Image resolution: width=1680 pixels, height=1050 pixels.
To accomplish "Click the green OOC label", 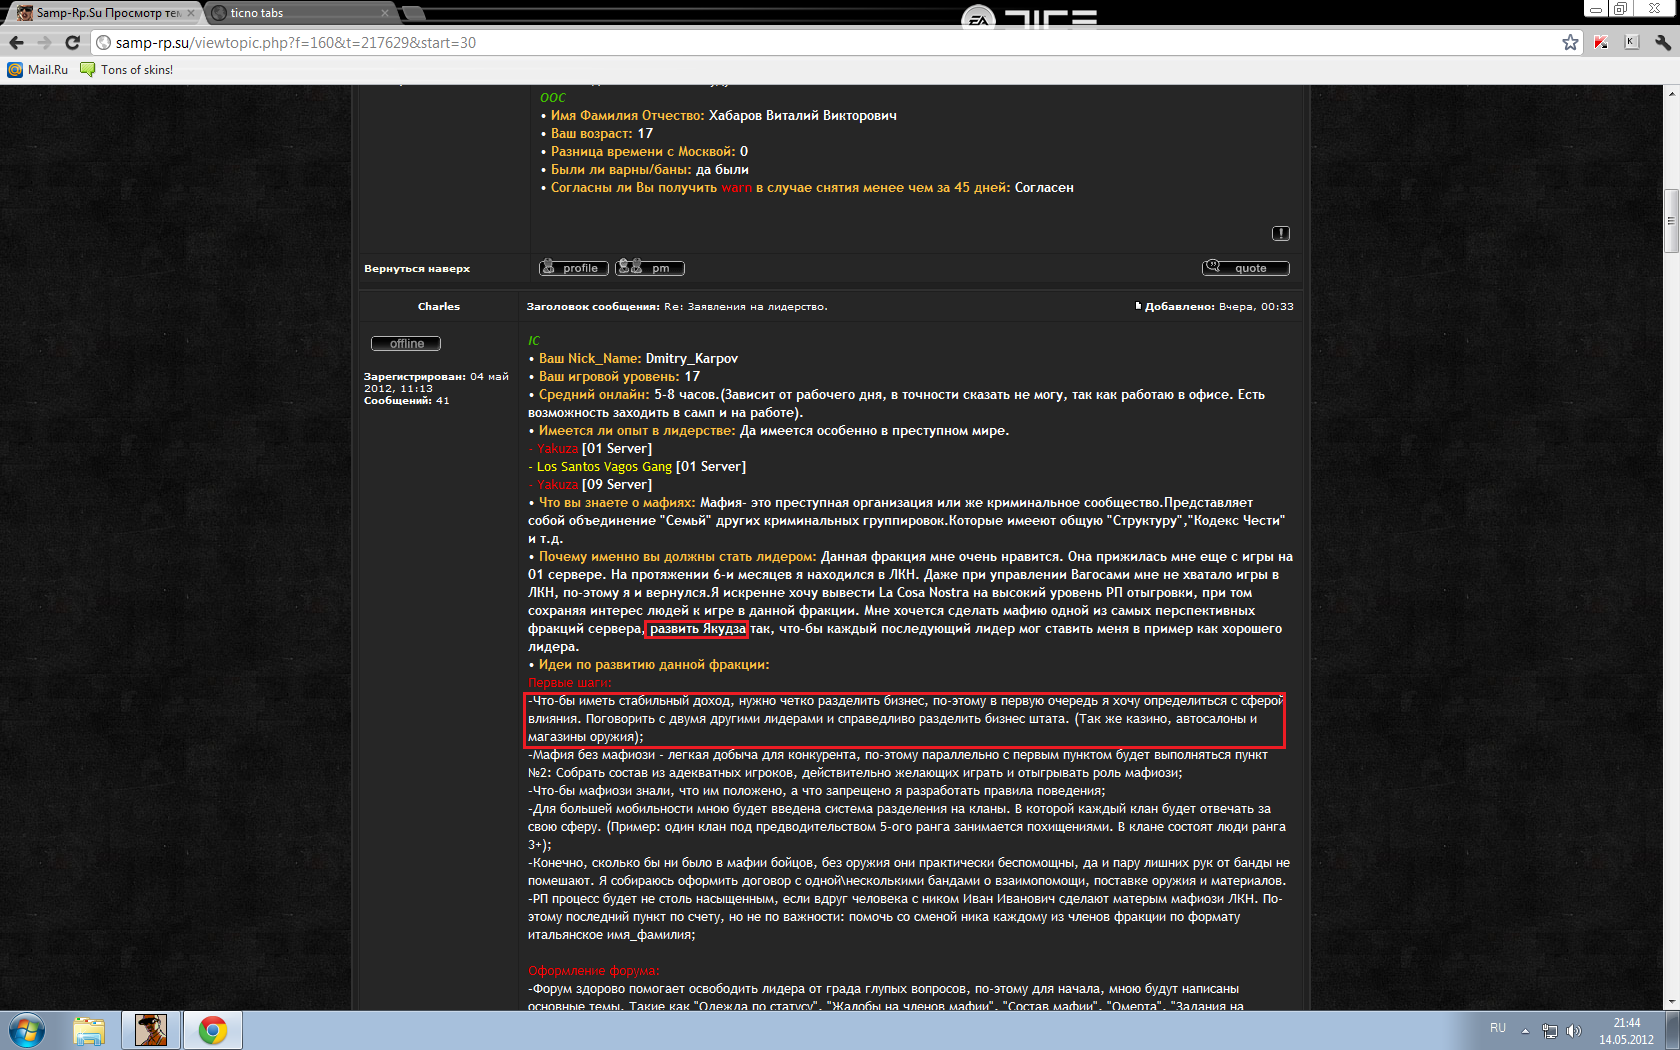I will 553,97.
